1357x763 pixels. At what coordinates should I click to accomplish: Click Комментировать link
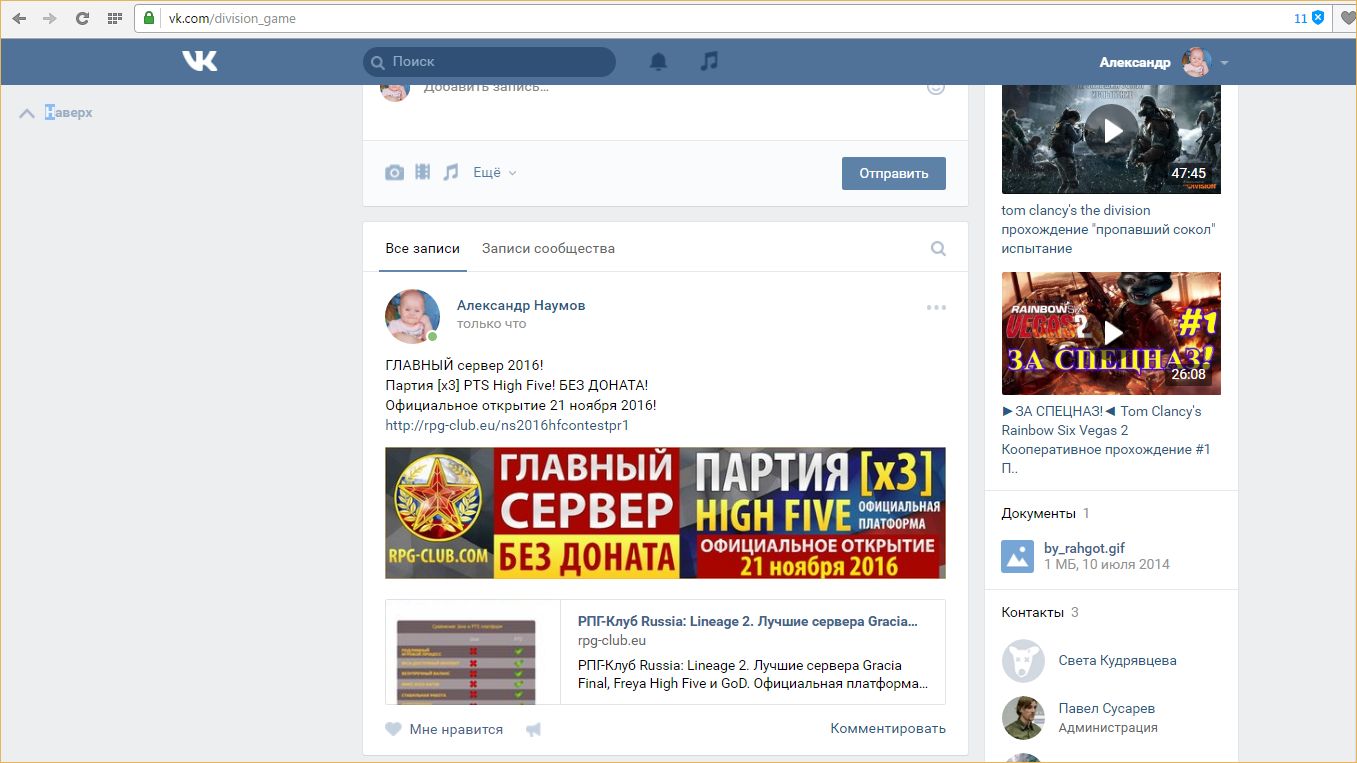coord(888,728)
